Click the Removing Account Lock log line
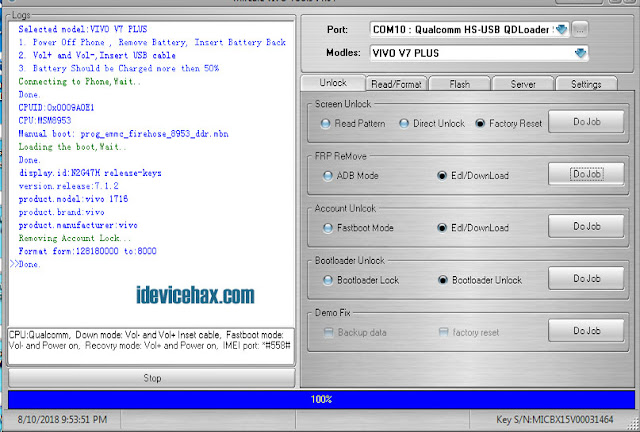640x432 pixels. click(75, 238)
